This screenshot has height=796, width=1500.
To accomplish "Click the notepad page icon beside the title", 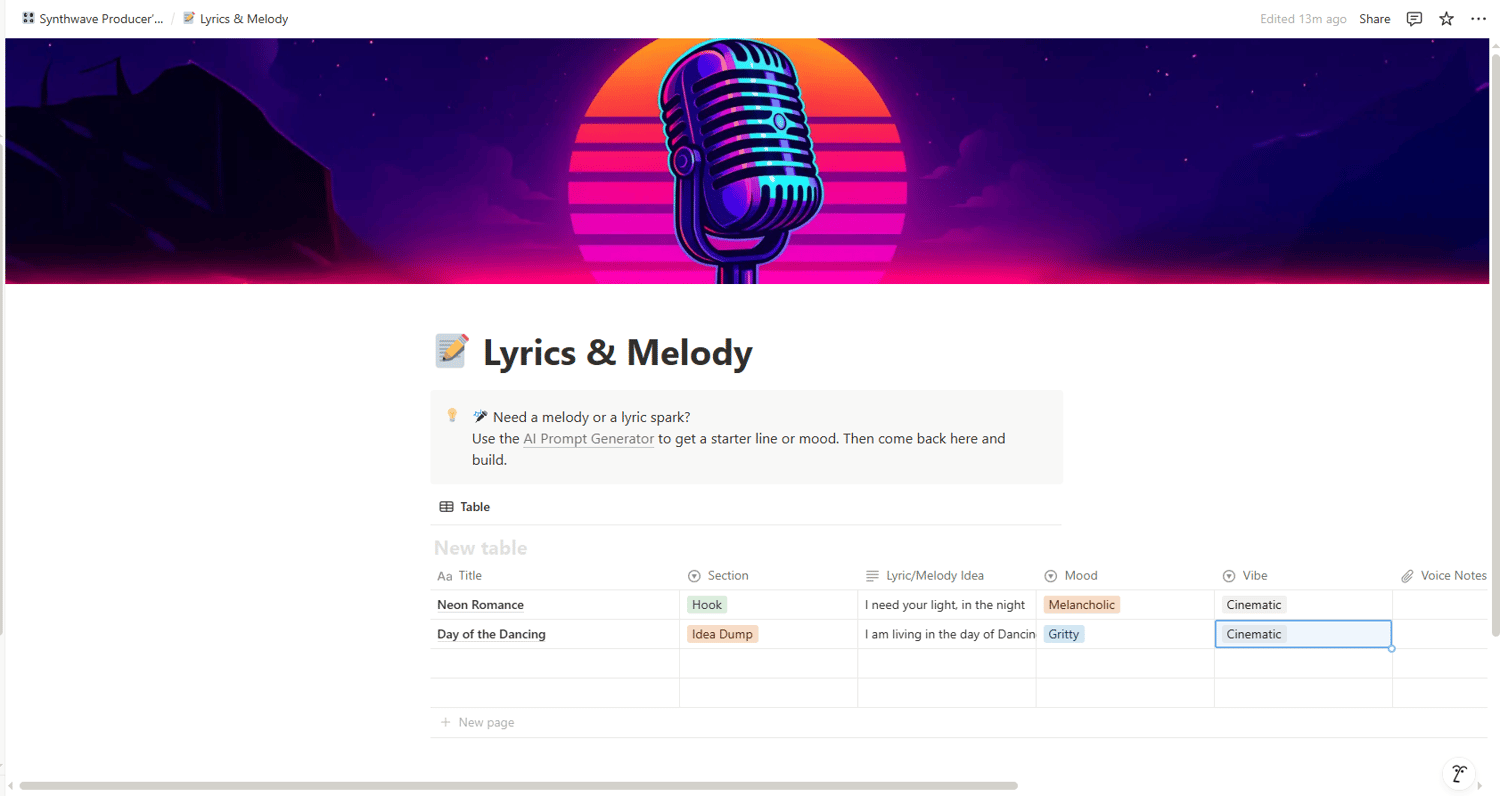I will click(x=452, y=351).
